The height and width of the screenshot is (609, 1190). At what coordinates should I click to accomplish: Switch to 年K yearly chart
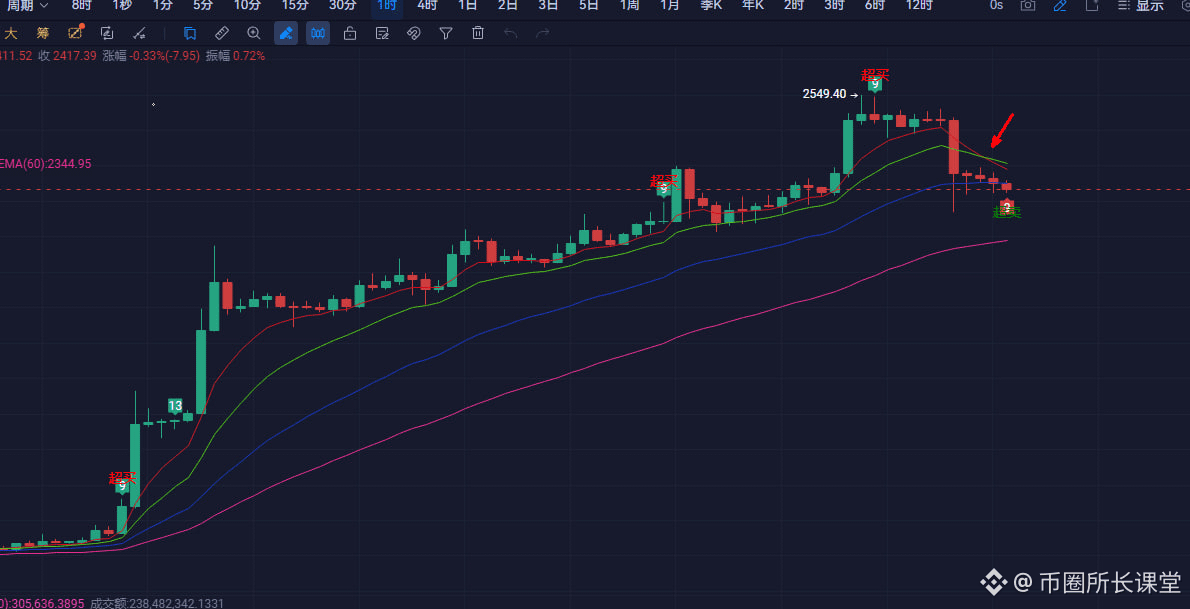click(753, 5)
